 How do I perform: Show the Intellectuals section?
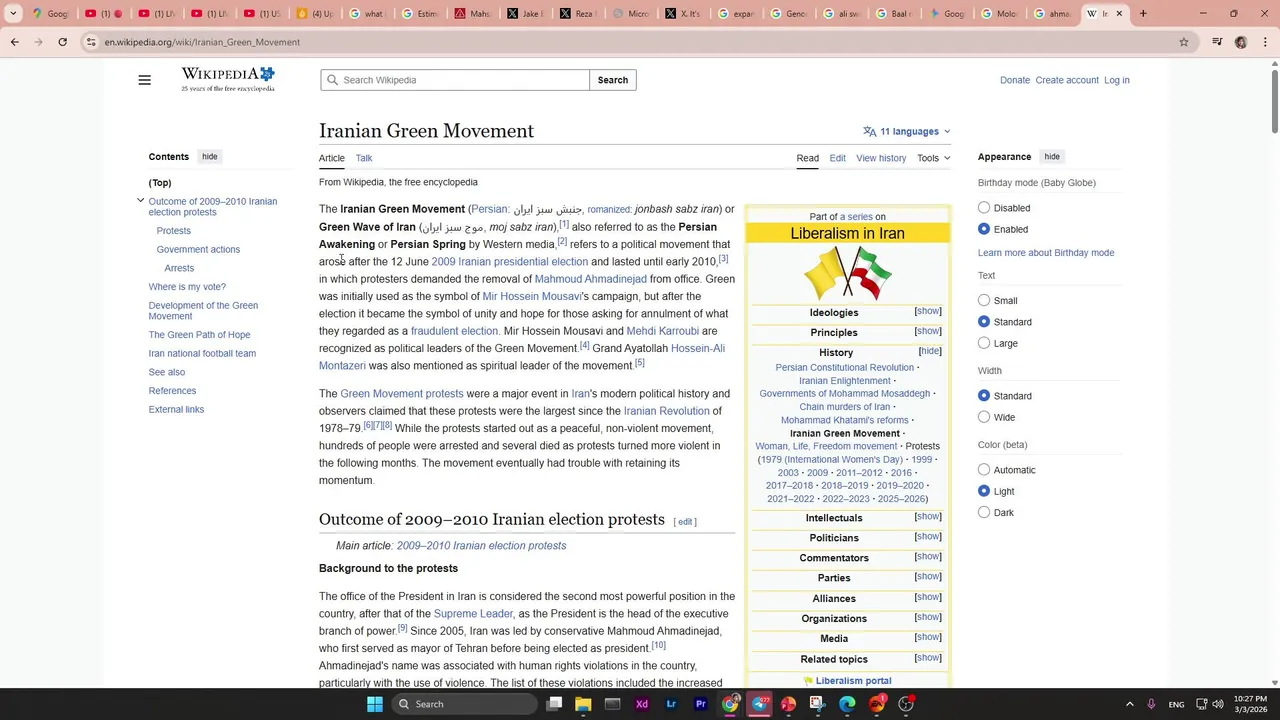click(x=928, y=516)
